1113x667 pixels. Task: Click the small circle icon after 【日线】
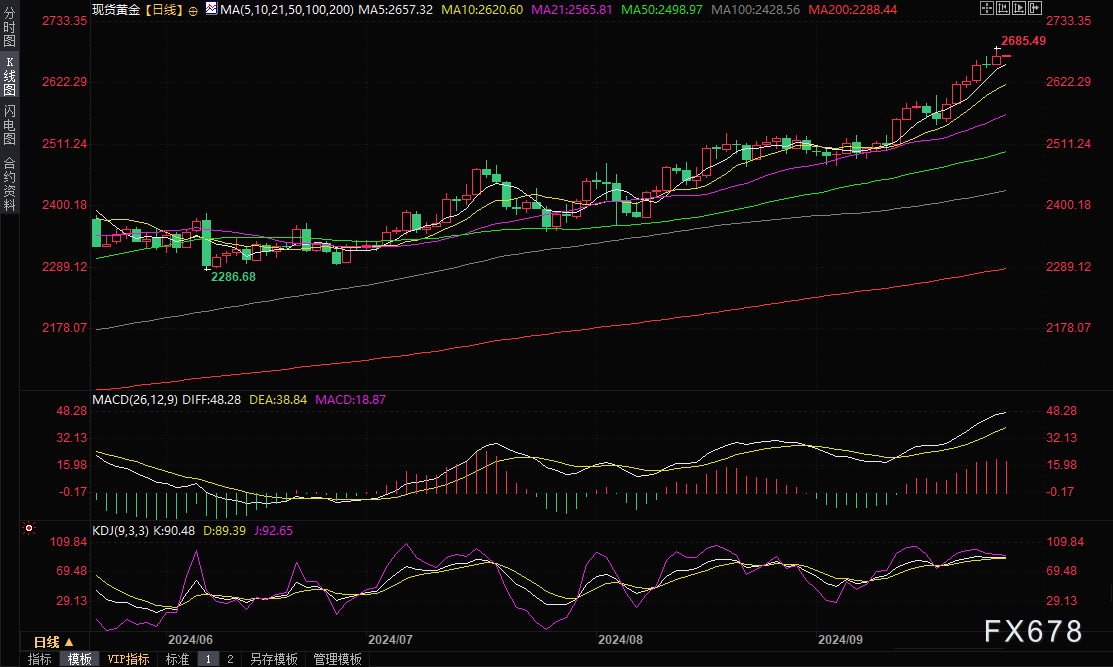pos(192,9)
